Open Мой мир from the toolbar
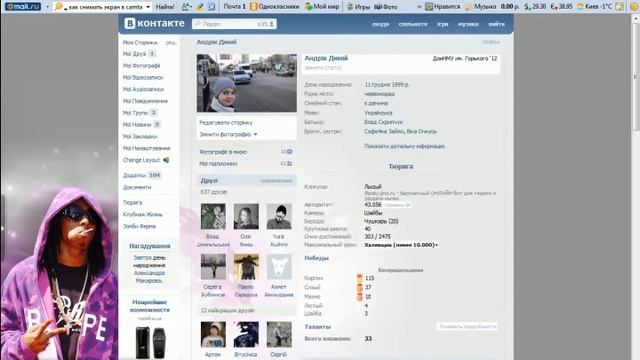The image size is (640, 360). pos(322,7)
